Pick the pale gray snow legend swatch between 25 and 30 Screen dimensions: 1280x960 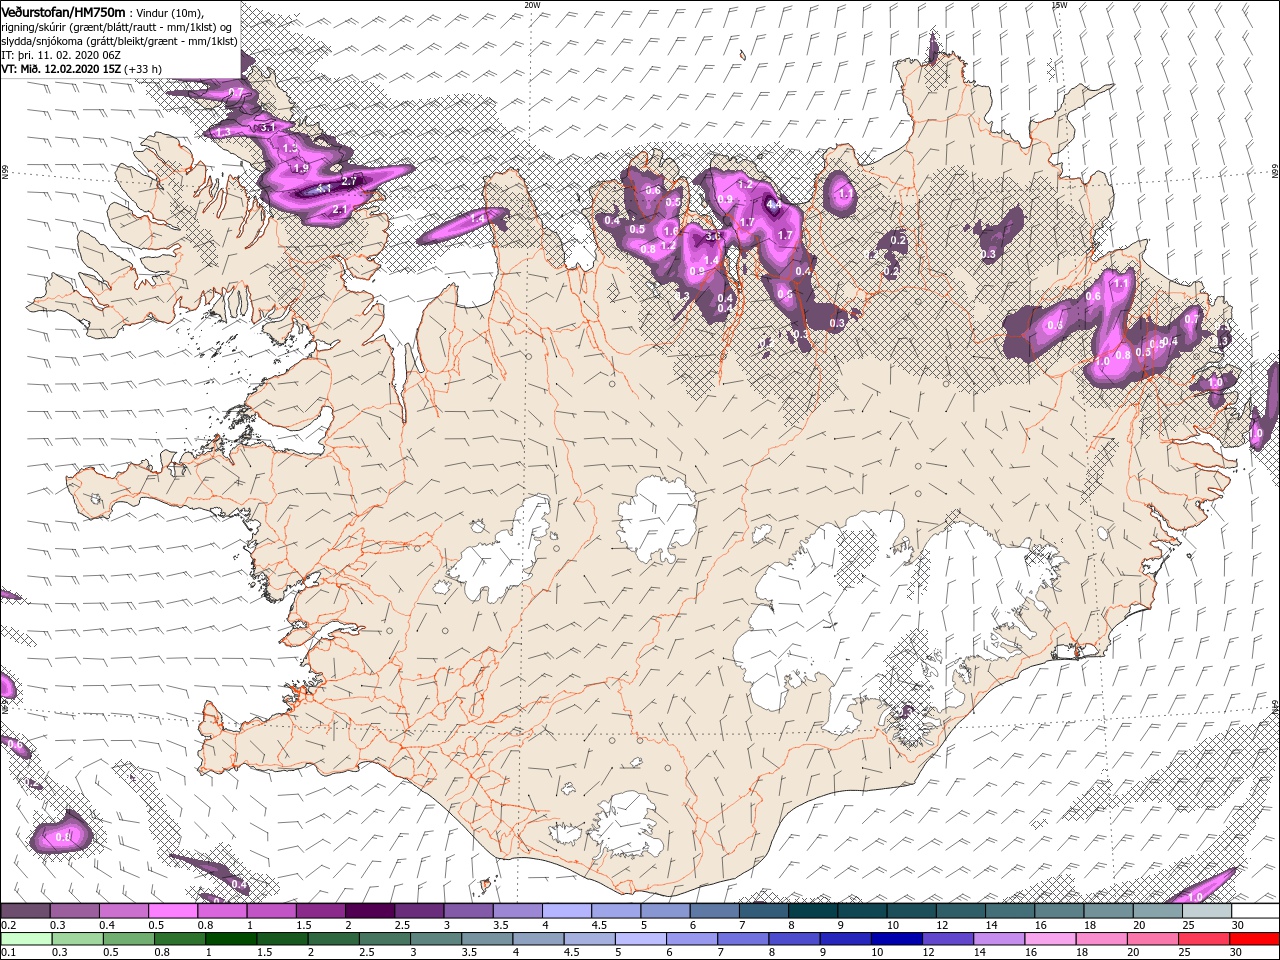1207,911
